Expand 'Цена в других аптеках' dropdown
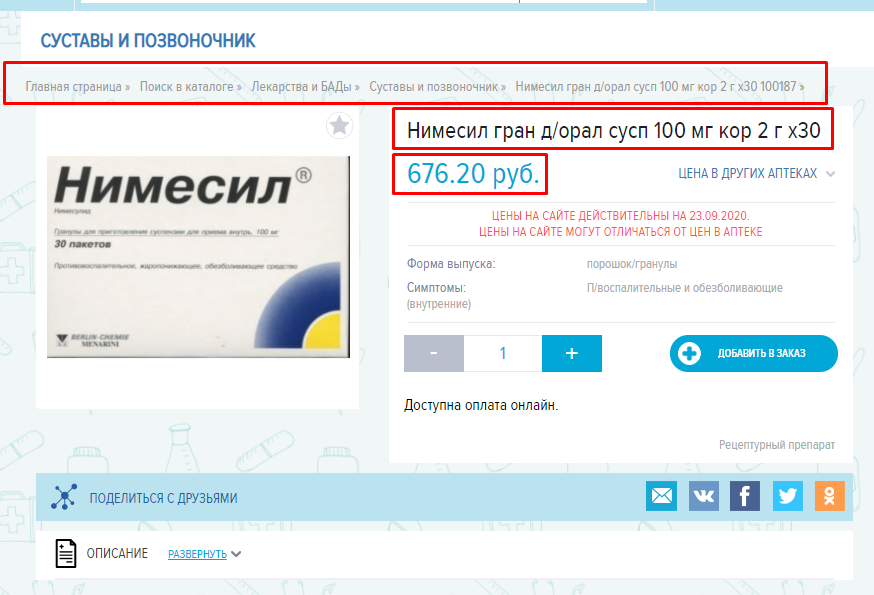The height and width of the screenshot is (595, 874). tap(756, 173)
